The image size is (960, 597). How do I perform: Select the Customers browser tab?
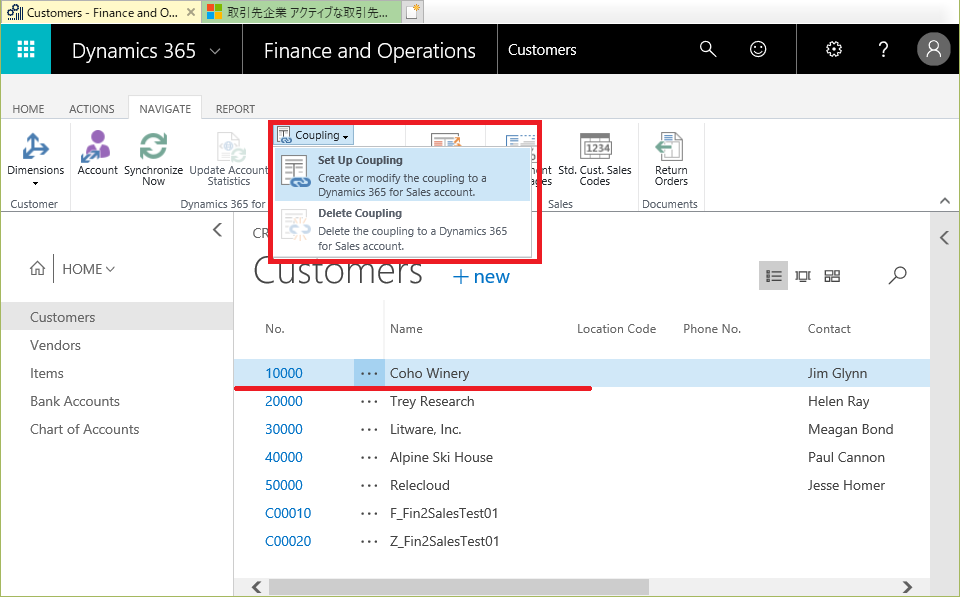click(101, 12)
